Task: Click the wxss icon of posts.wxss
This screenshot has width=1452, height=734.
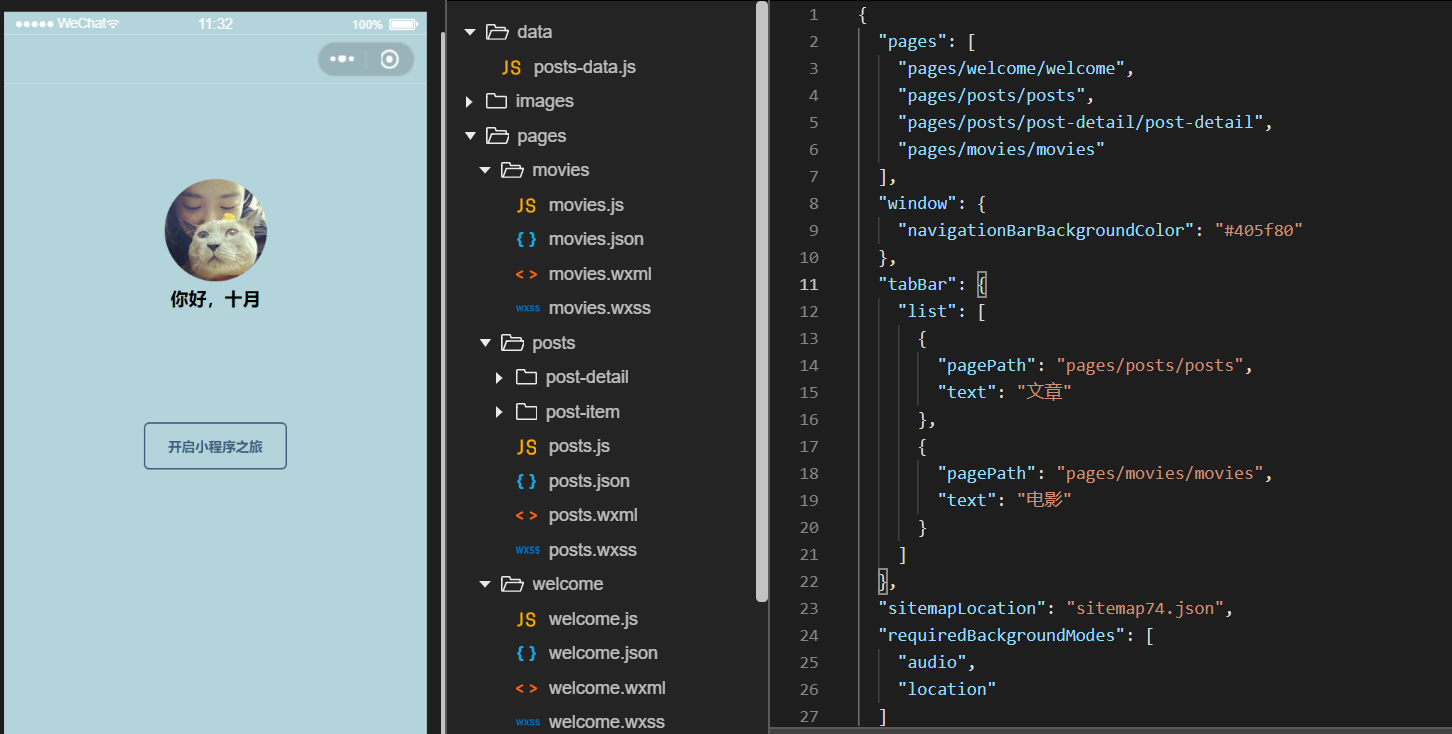Action: [x=527, y=550]
